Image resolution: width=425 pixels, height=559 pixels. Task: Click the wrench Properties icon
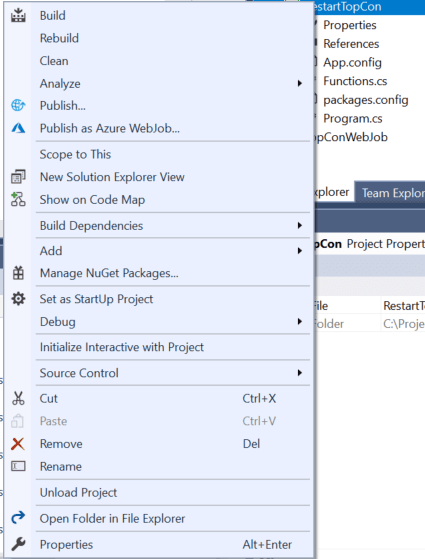18,544
